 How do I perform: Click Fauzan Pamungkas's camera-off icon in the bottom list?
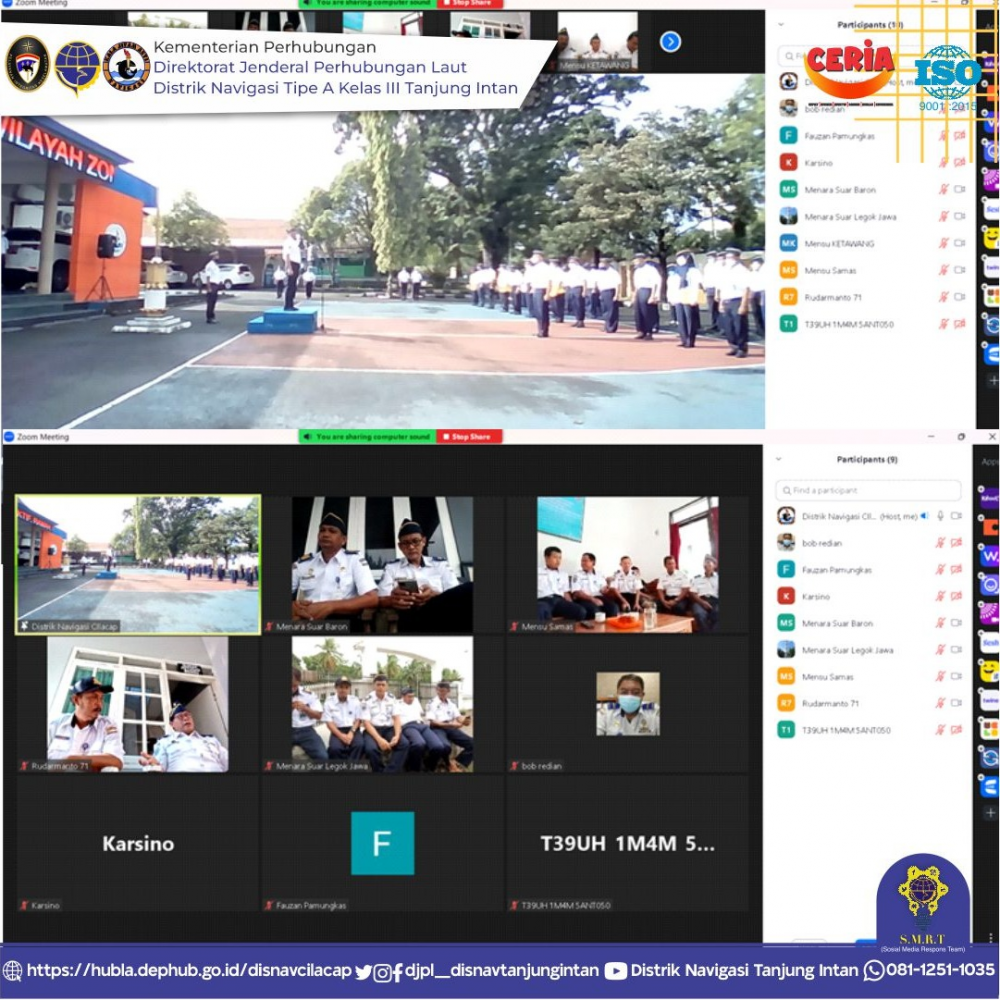coord(956,570)
